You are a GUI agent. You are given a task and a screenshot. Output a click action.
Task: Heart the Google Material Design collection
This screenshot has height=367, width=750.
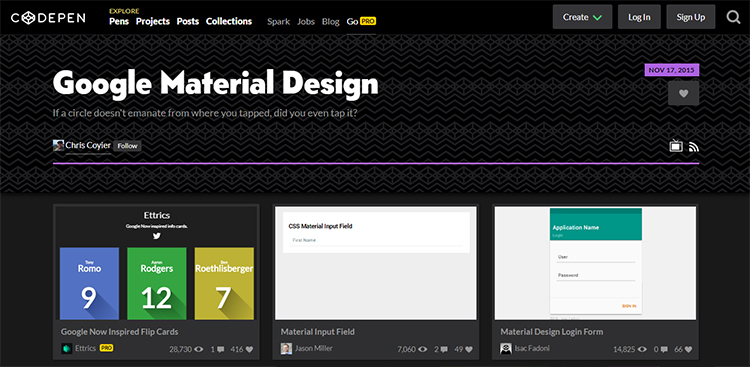click(x=684, y=93)
